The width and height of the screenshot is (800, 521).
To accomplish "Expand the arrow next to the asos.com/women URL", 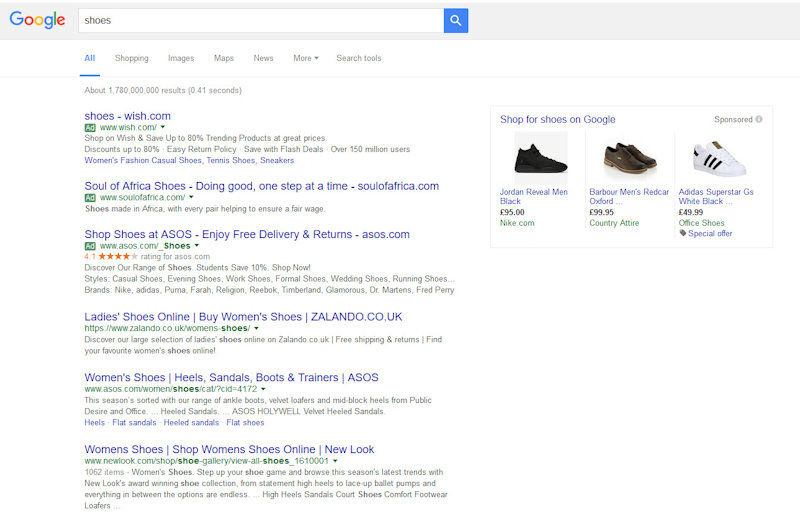I will point(263,389).
